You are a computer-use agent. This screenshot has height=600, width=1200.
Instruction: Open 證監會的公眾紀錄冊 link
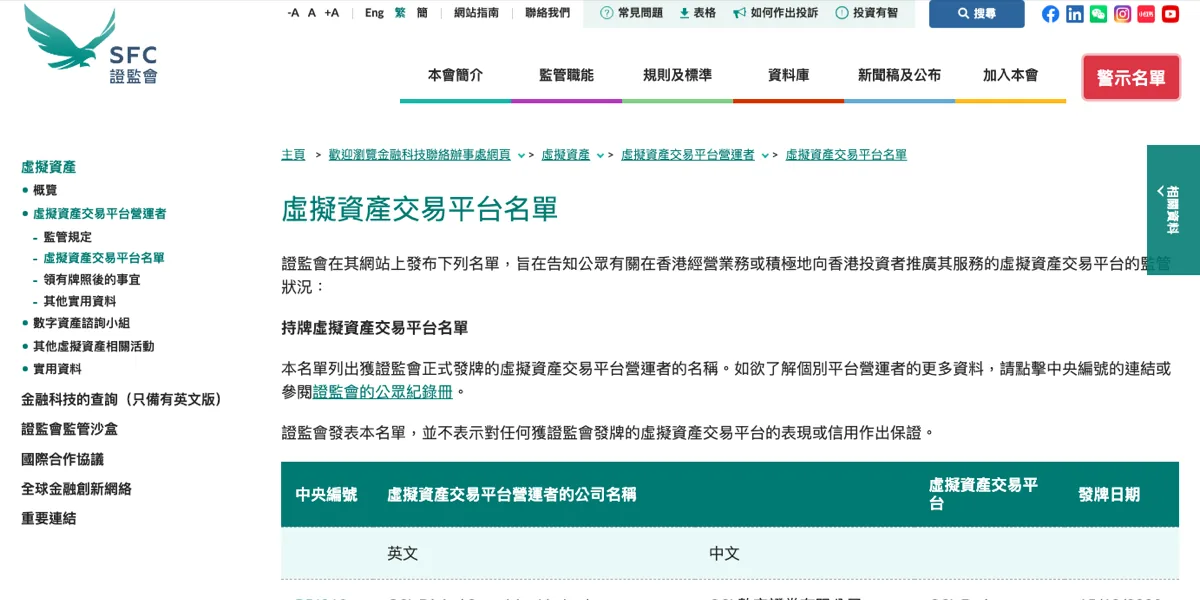coord(383,392)
